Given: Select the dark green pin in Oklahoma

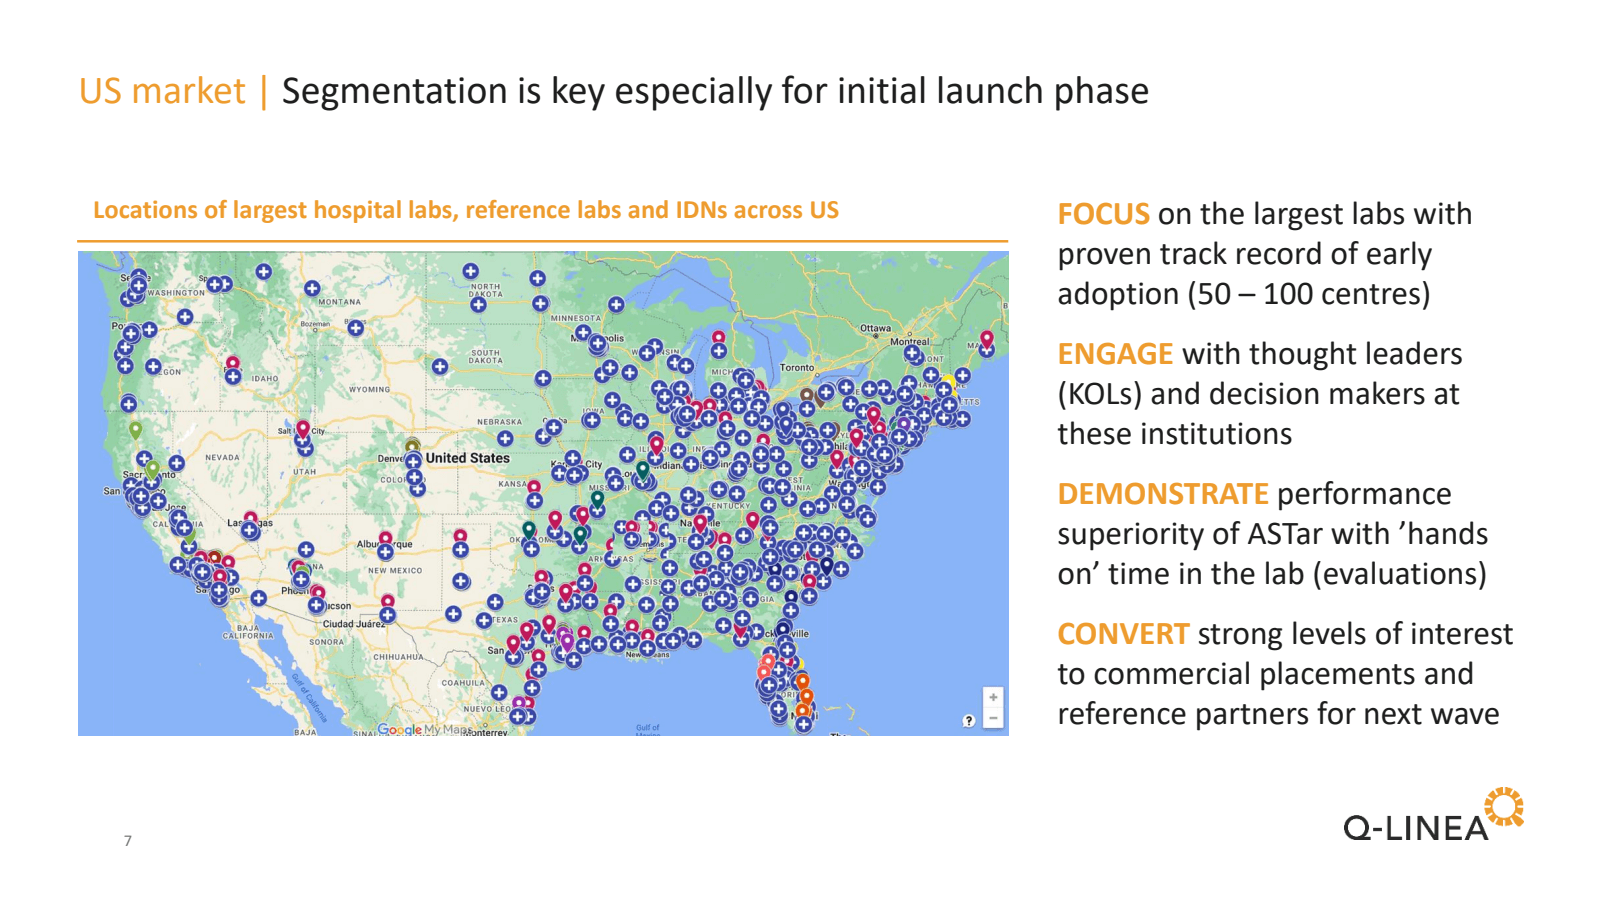Looking at the screenshot, I should click(529, 530).
